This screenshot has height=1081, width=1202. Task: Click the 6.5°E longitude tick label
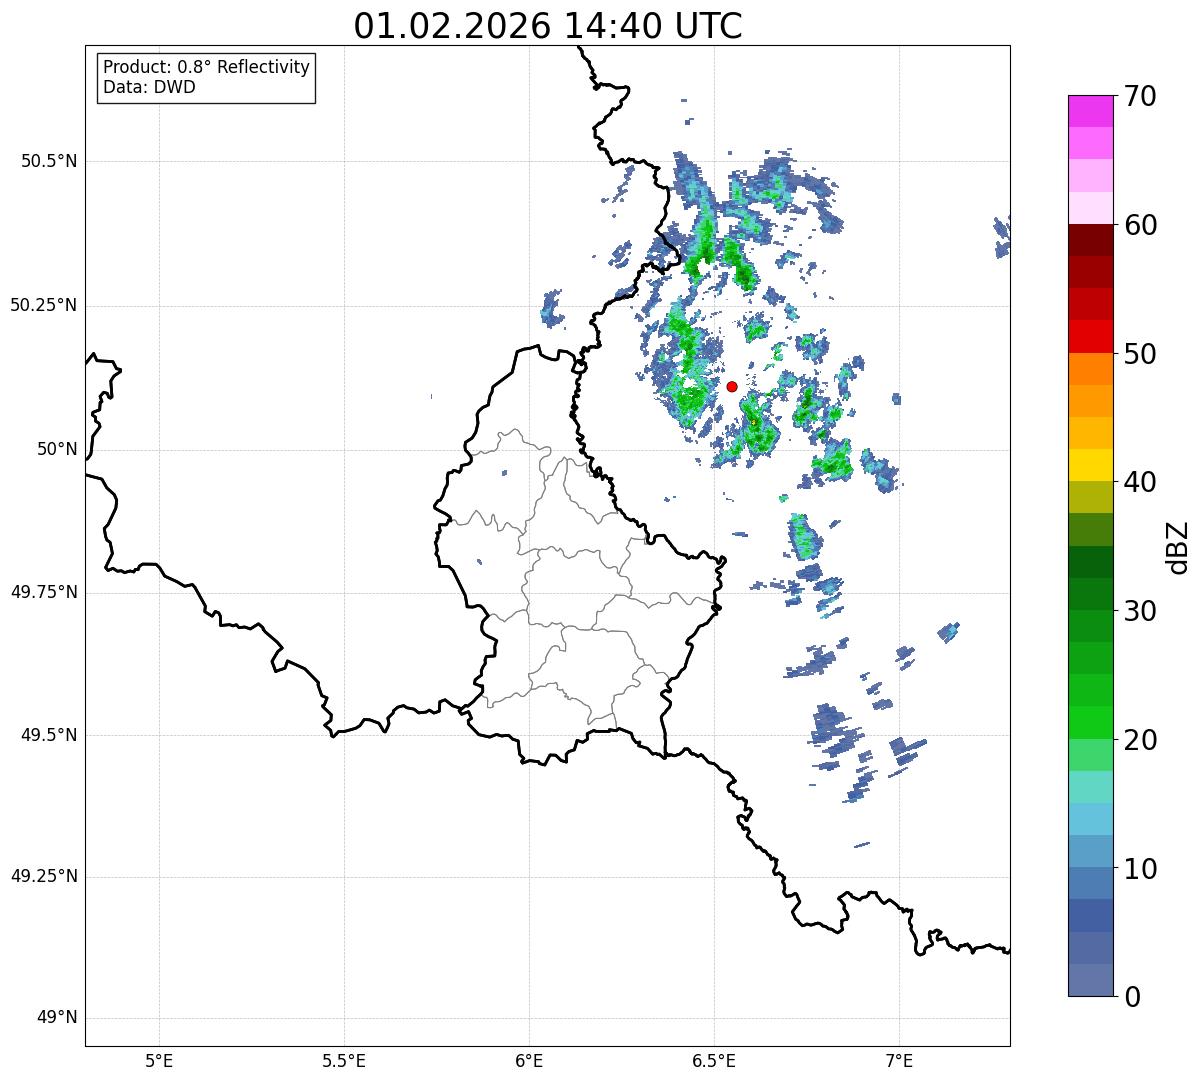[x=714, y=1061]
